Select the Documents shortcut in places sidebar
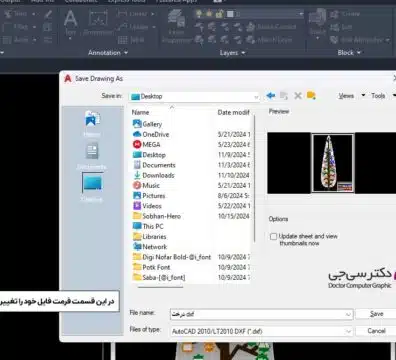 [x=92, y=156]
